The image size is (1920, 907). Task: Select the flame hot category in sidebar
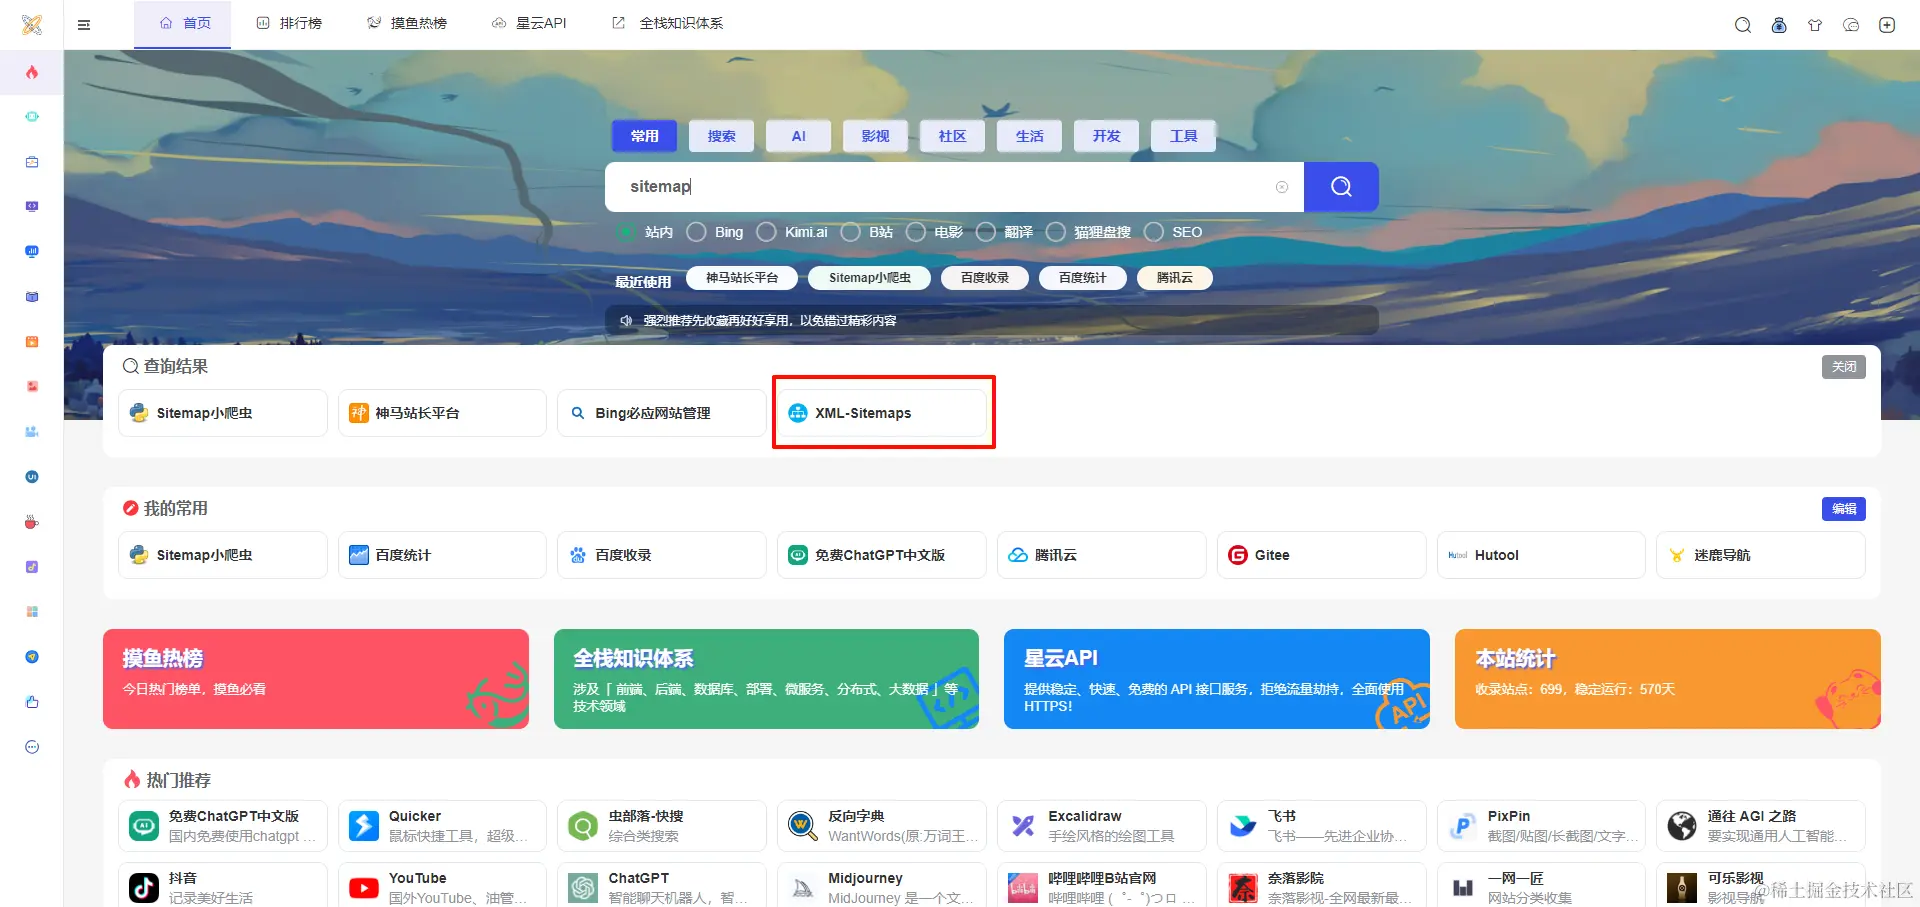pos(32,72)
